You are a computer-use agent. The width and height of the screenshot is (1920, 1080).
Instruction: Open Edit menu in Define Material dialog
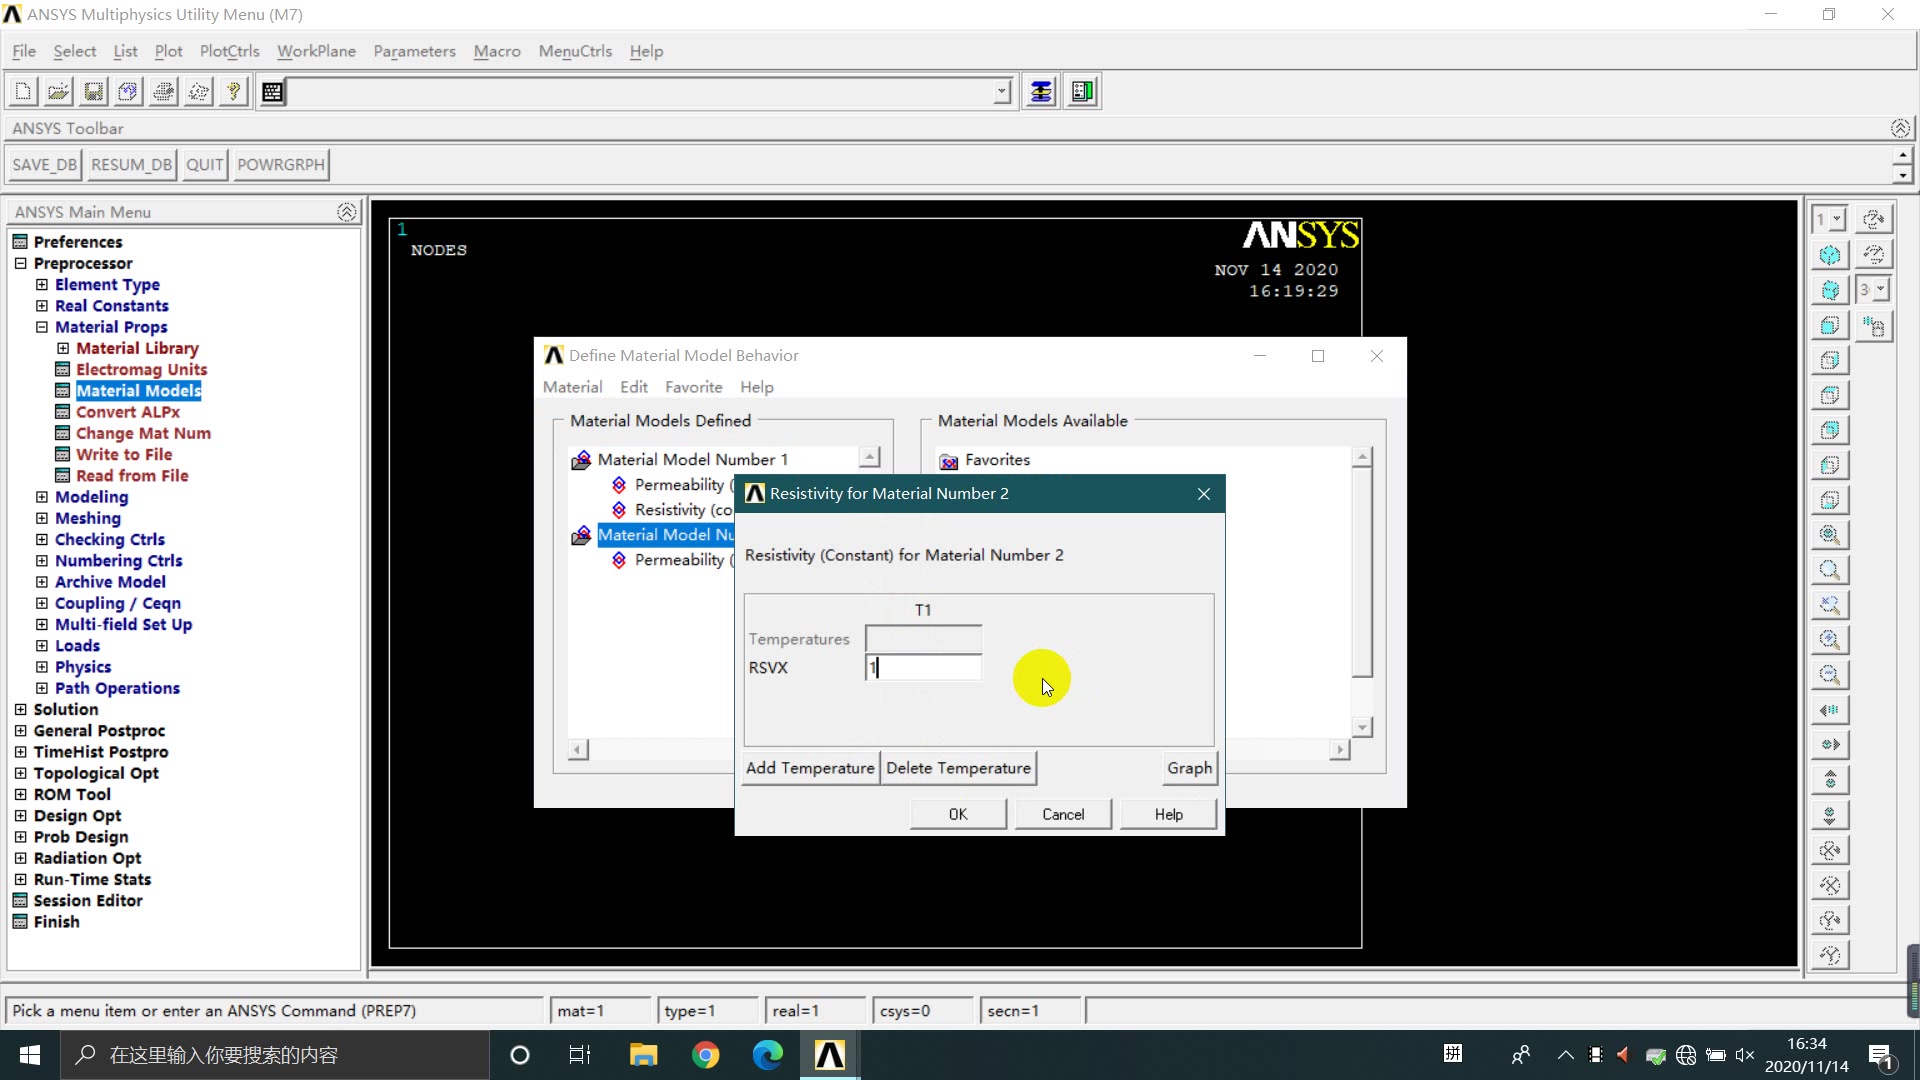point(634,387)
